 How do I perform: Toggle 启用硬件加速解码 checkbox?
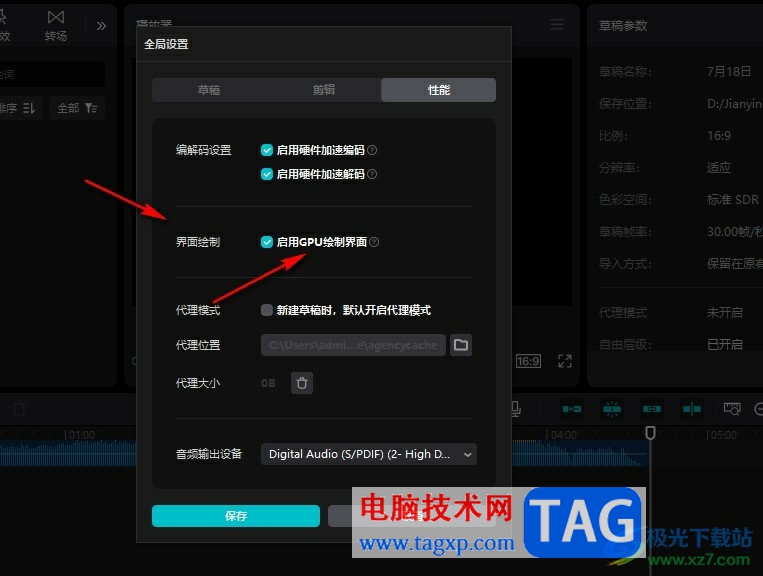tap(267, 174)
